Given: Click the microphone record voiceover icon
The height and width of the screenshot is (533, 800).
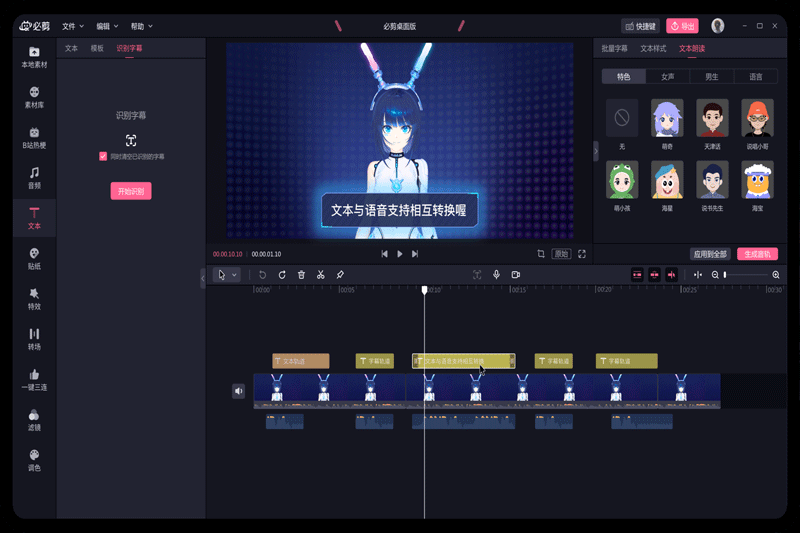Looking at the screenshot, I should [496, 274].
